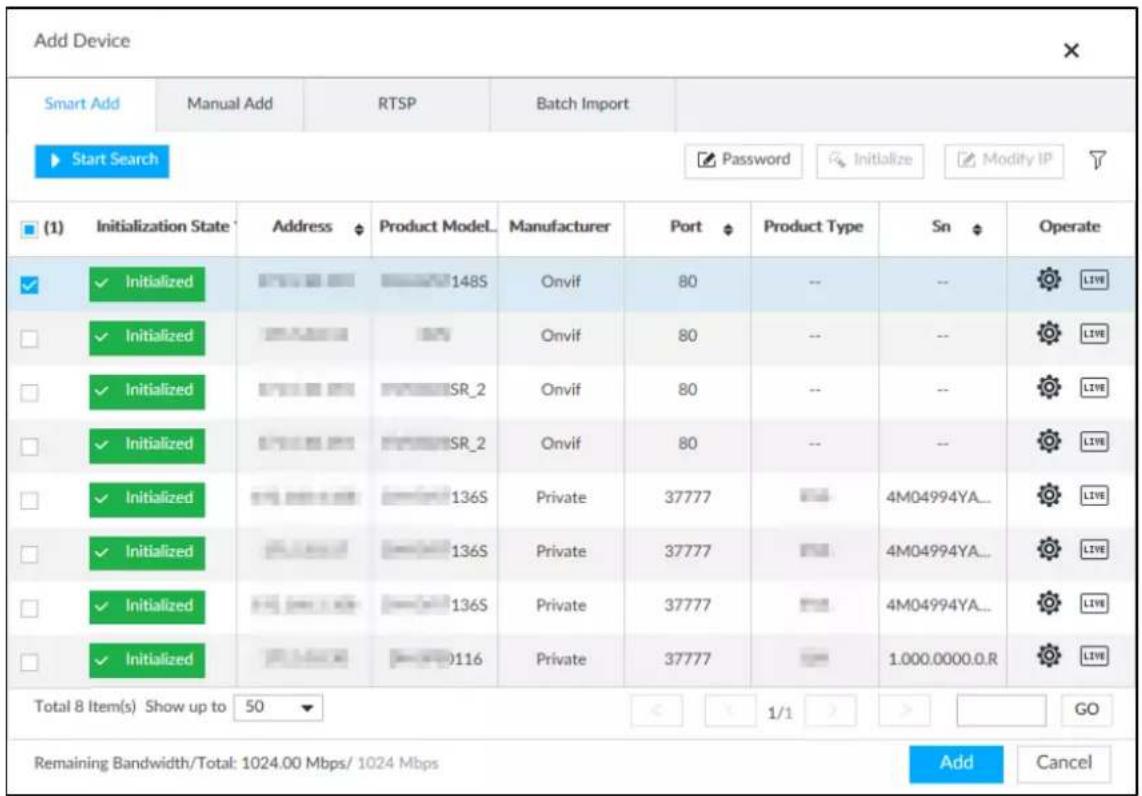
Task: Open the filter funnel icon
Action: point(1098,159)
